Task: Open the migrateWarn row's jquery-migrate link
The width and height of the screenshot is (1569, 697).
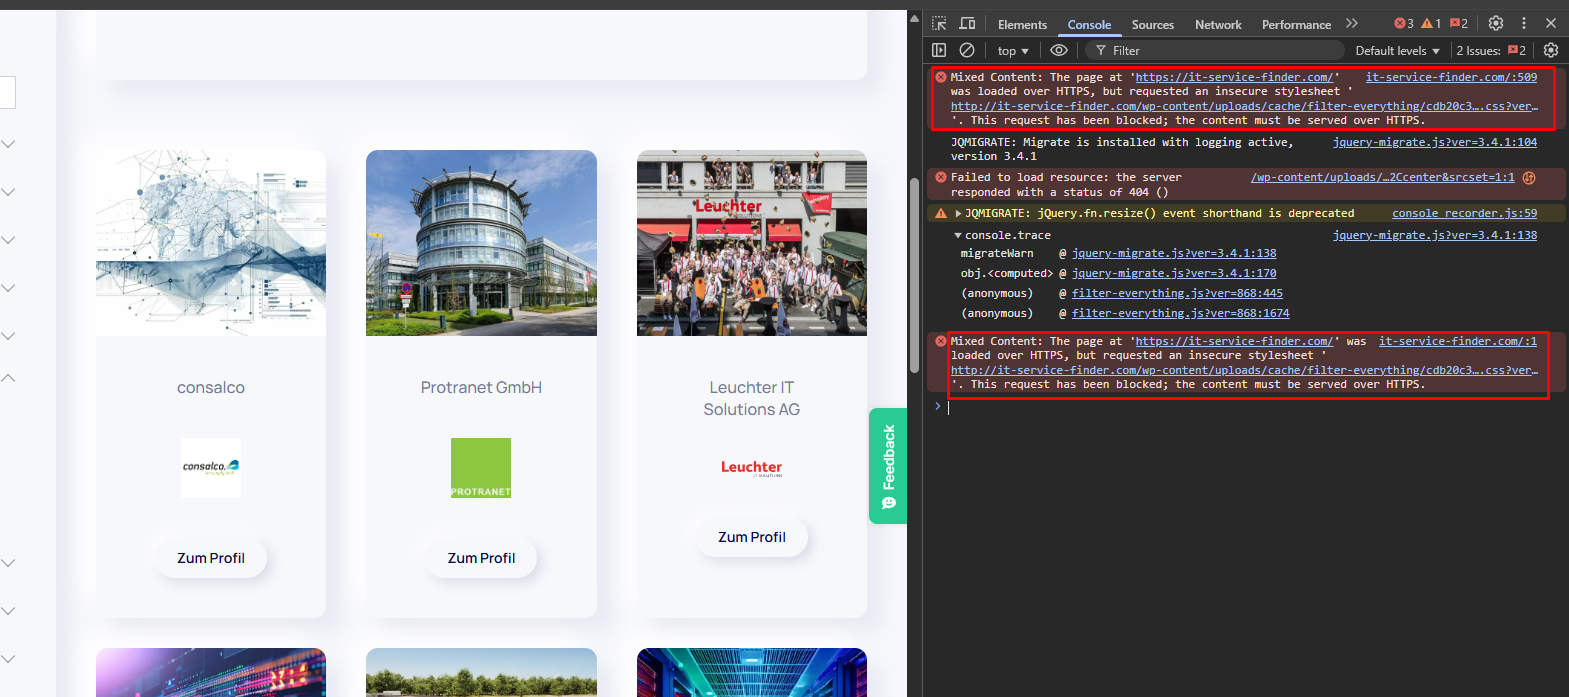Action: (1174, 253)
